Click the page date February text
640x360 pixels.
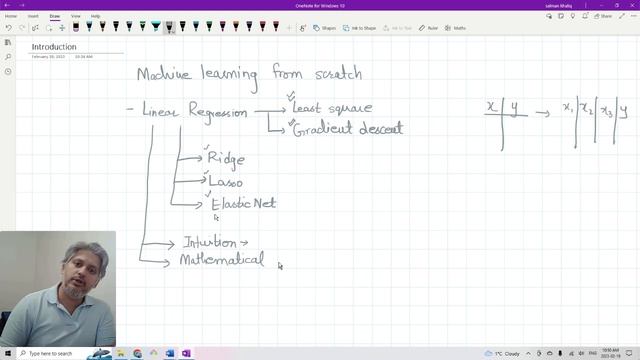48,57
